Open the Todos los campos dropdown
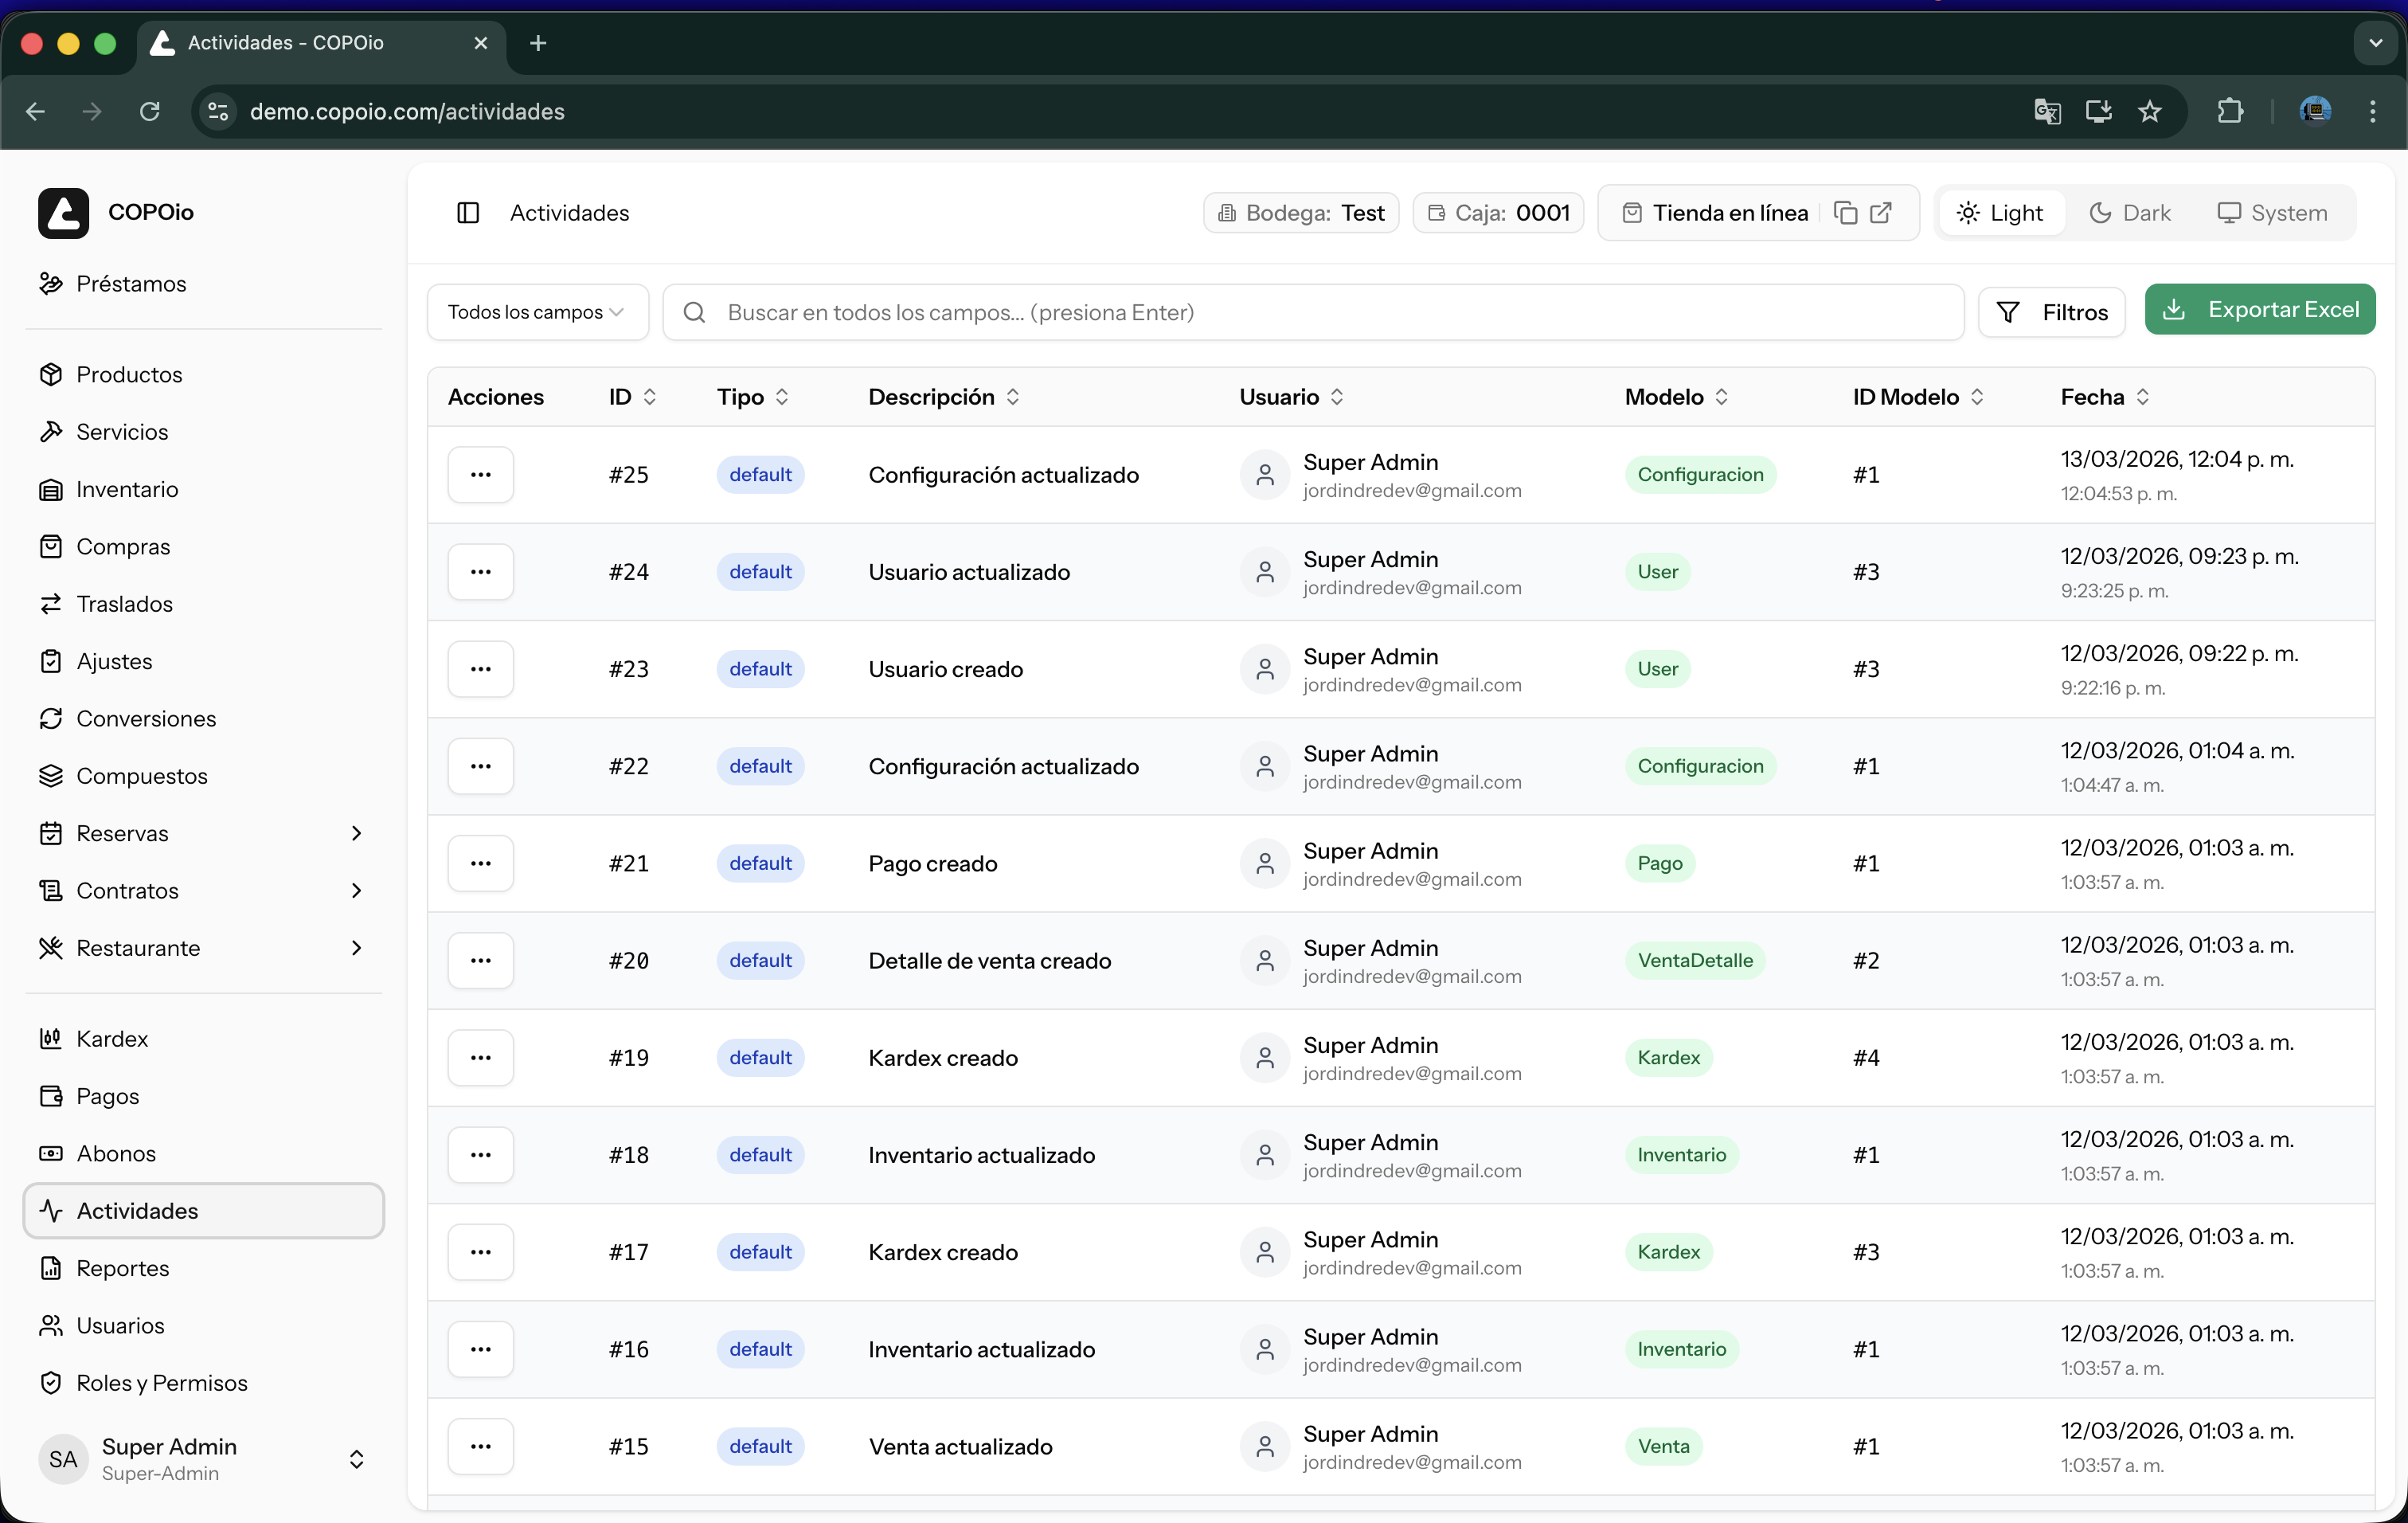 click(537, 312)
